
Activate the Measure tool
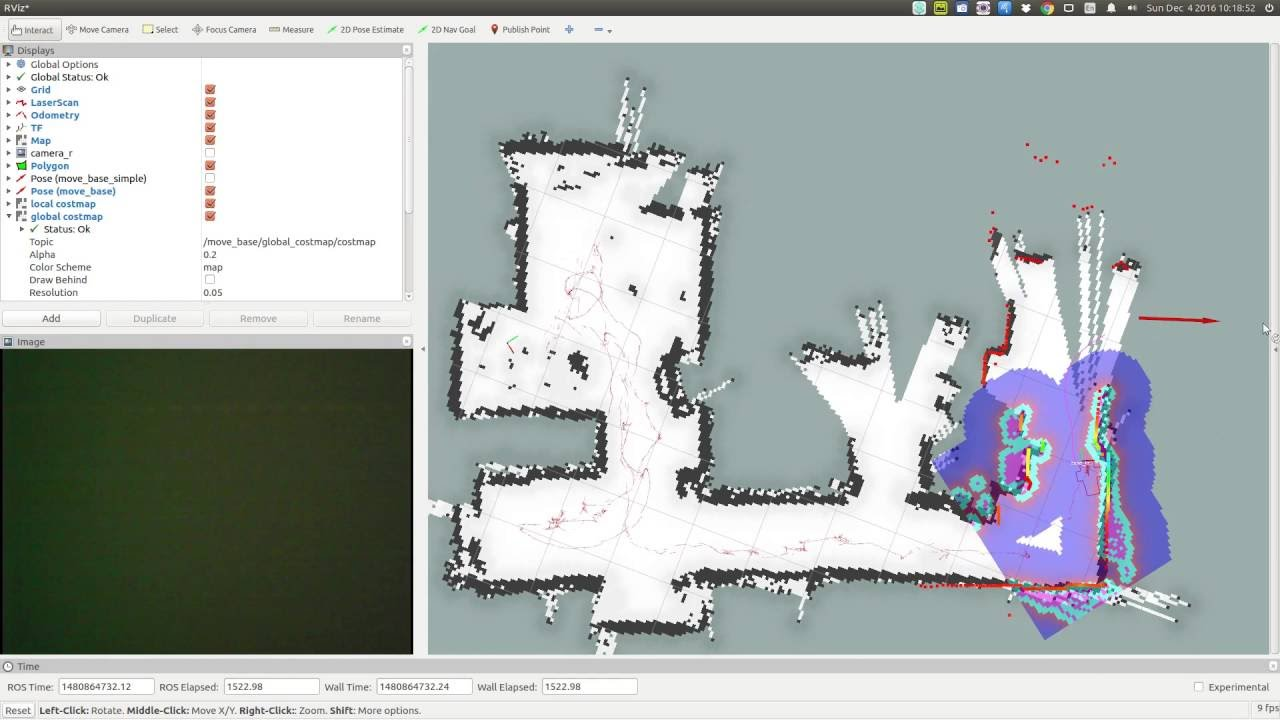point(291,30)
